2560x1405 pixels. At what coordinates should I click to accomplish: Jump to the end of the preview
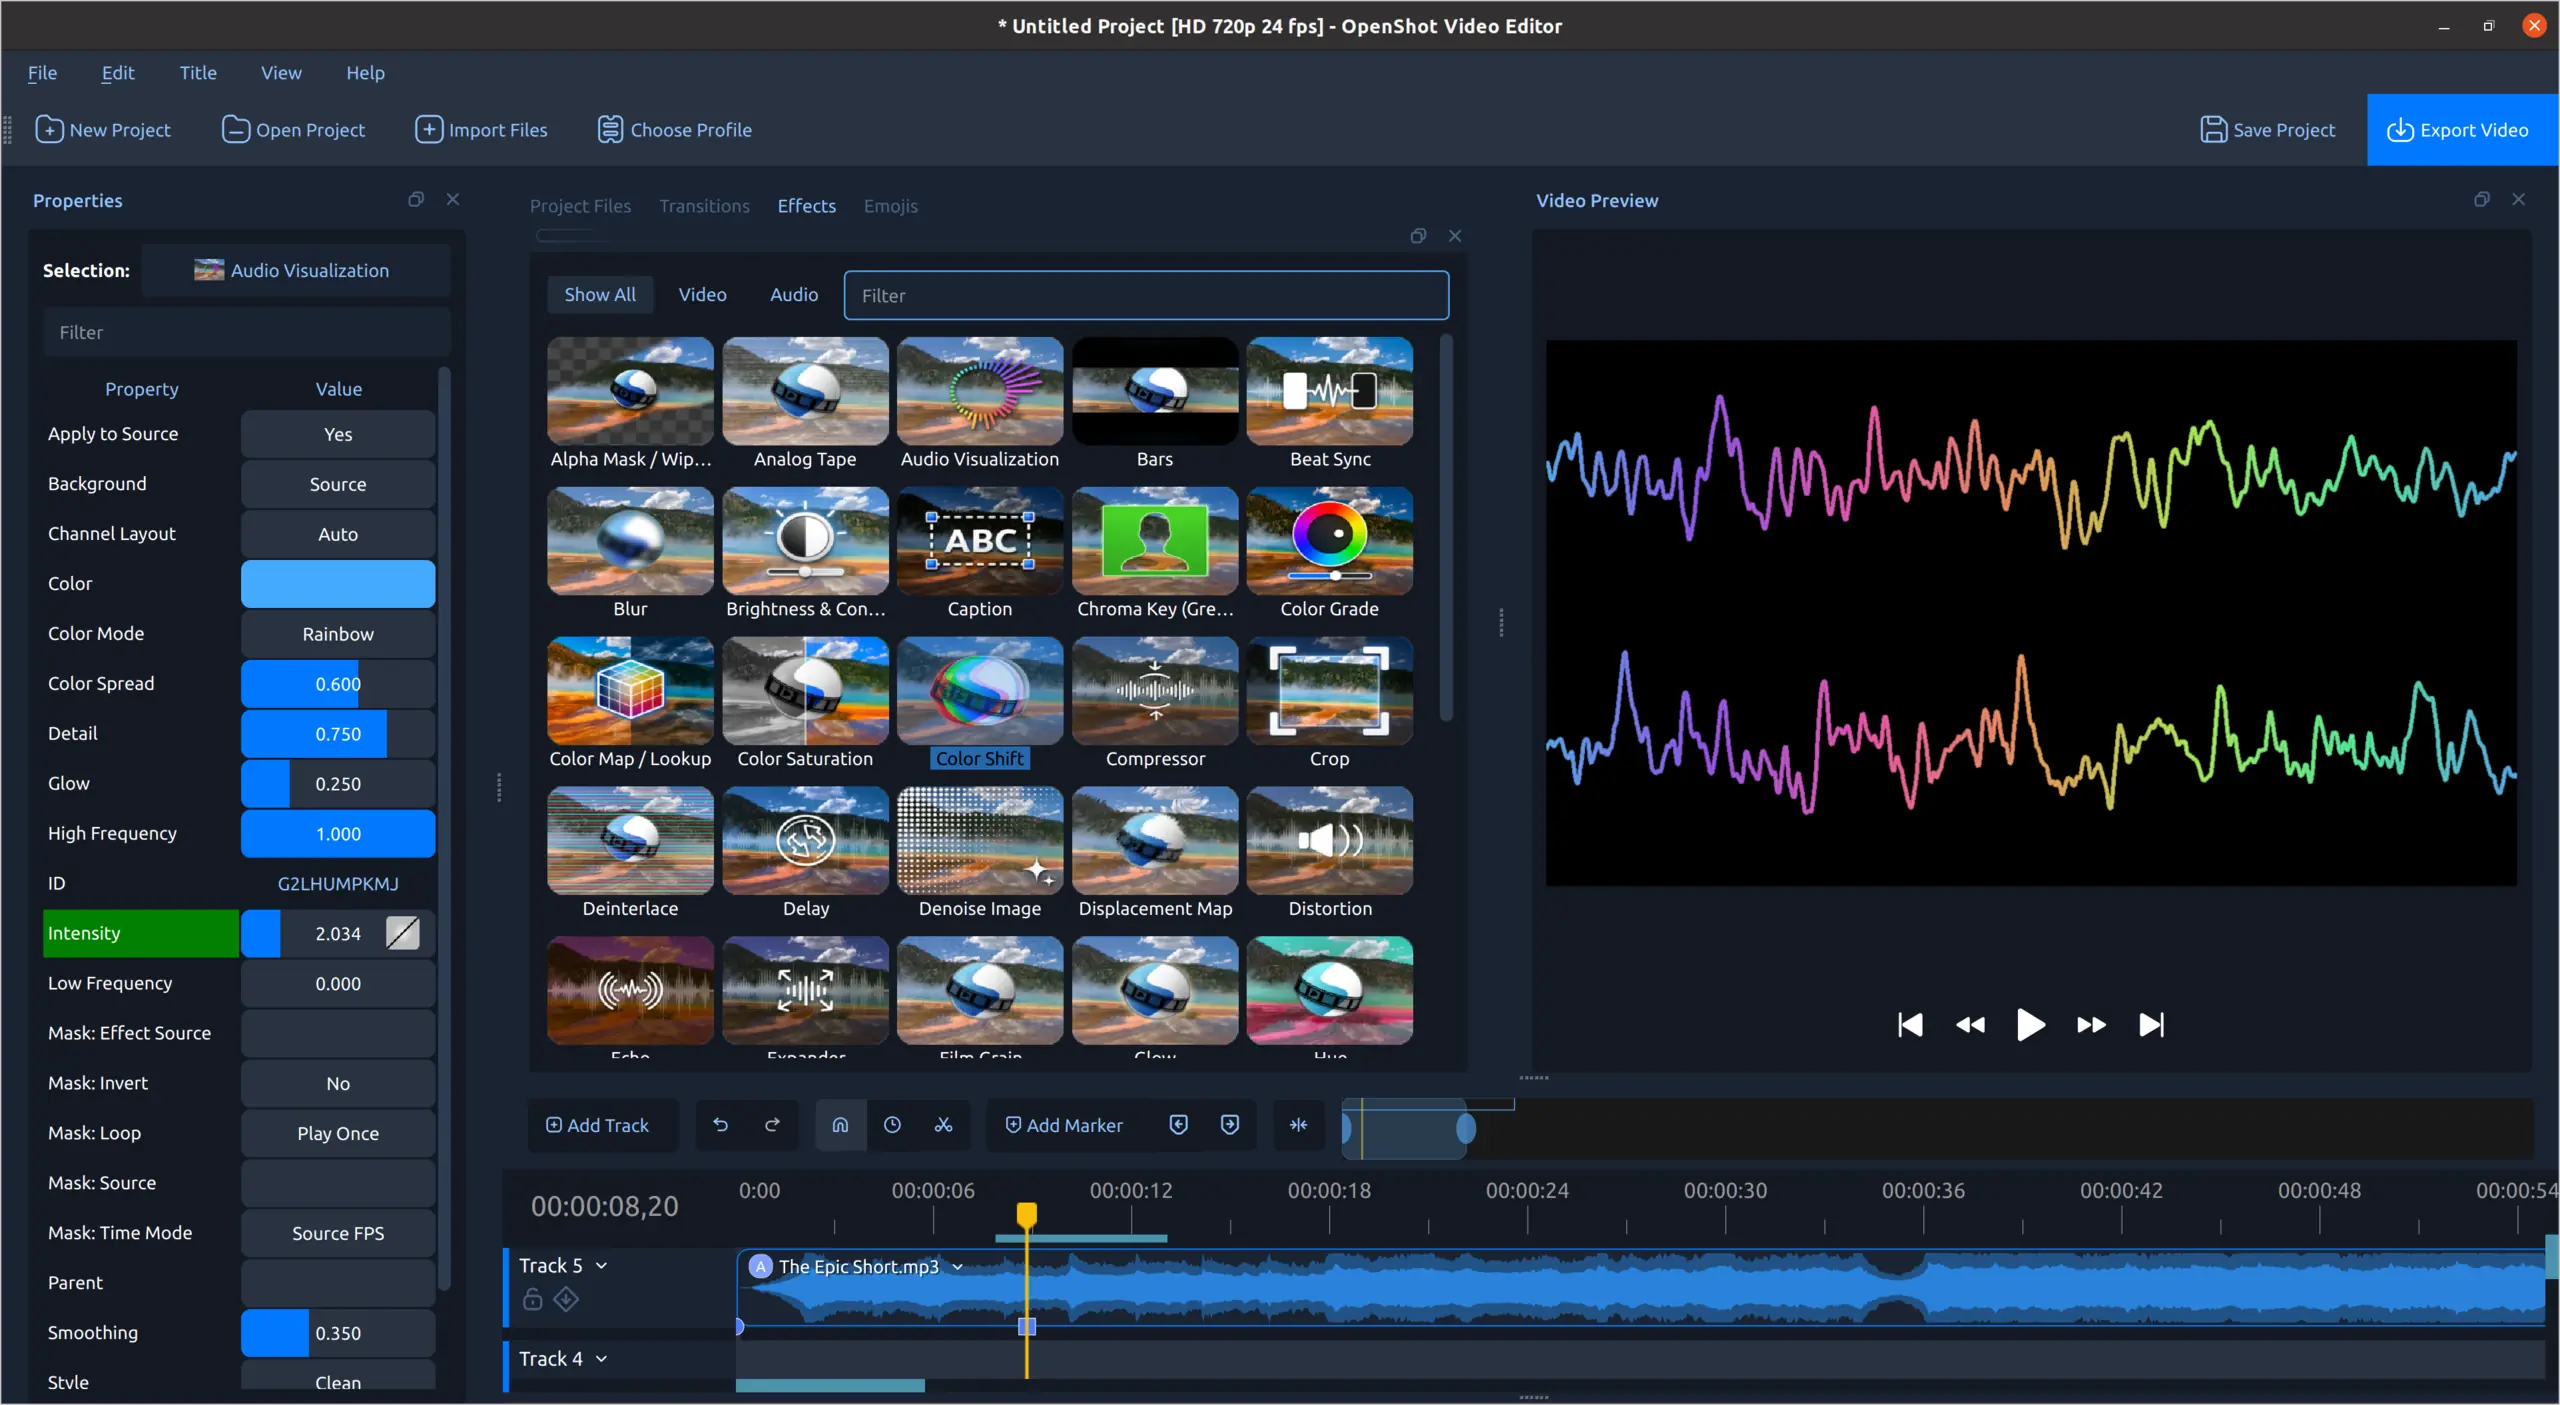click(x=2151, y=1024)
